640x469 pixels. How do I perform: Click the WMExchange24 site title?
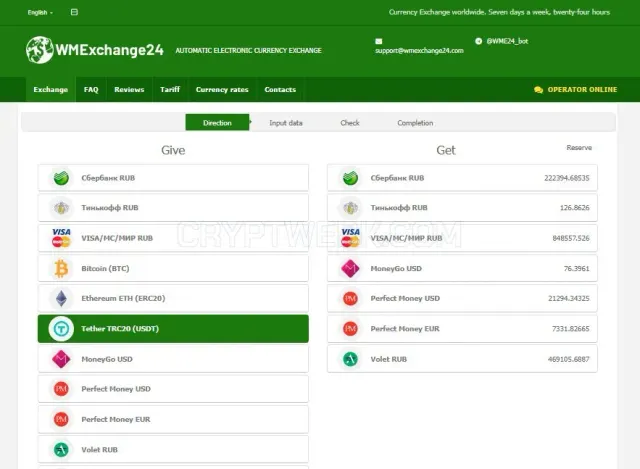point(109,50)
